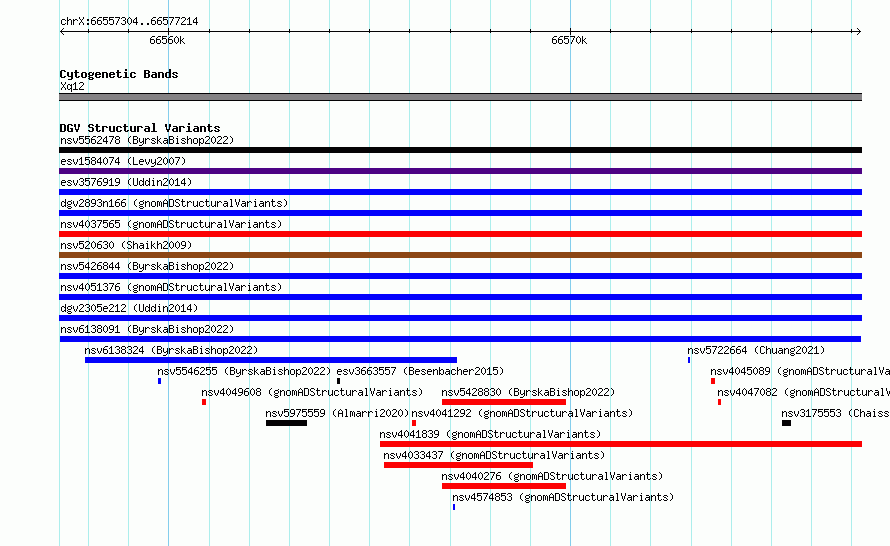Click the chrX:66557304..66577214 region label
The width and height of the screenshot is (890, 546).
(129, 22)
